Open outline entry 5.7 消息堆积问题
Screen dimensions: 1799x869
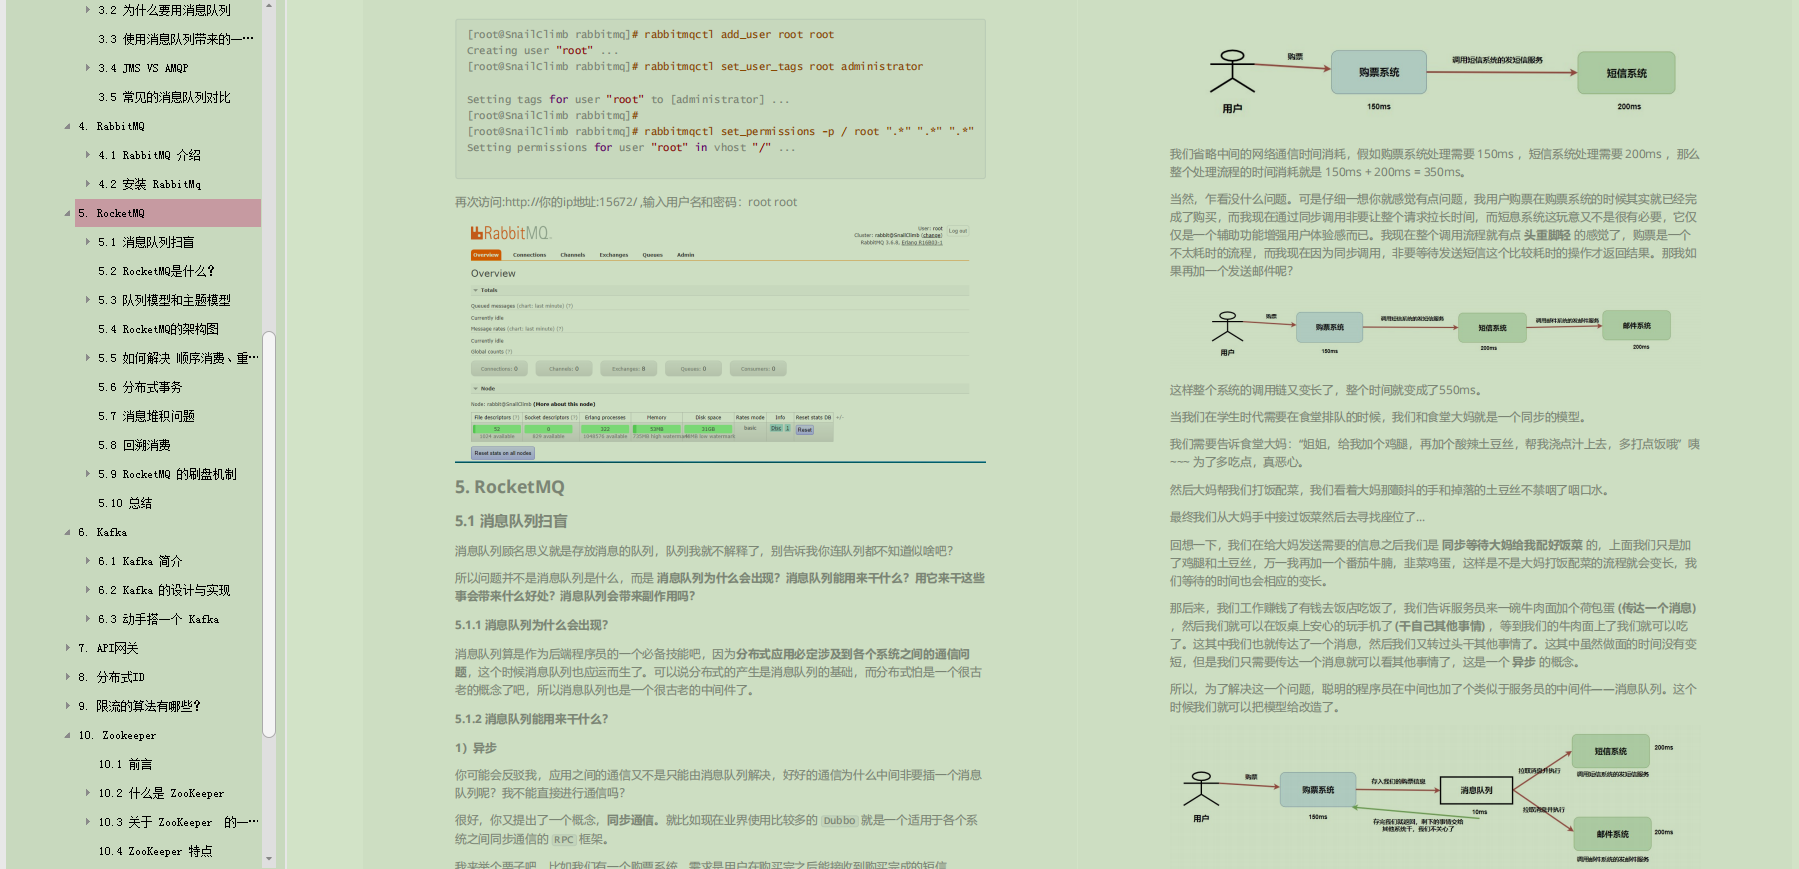pos(146,416)
